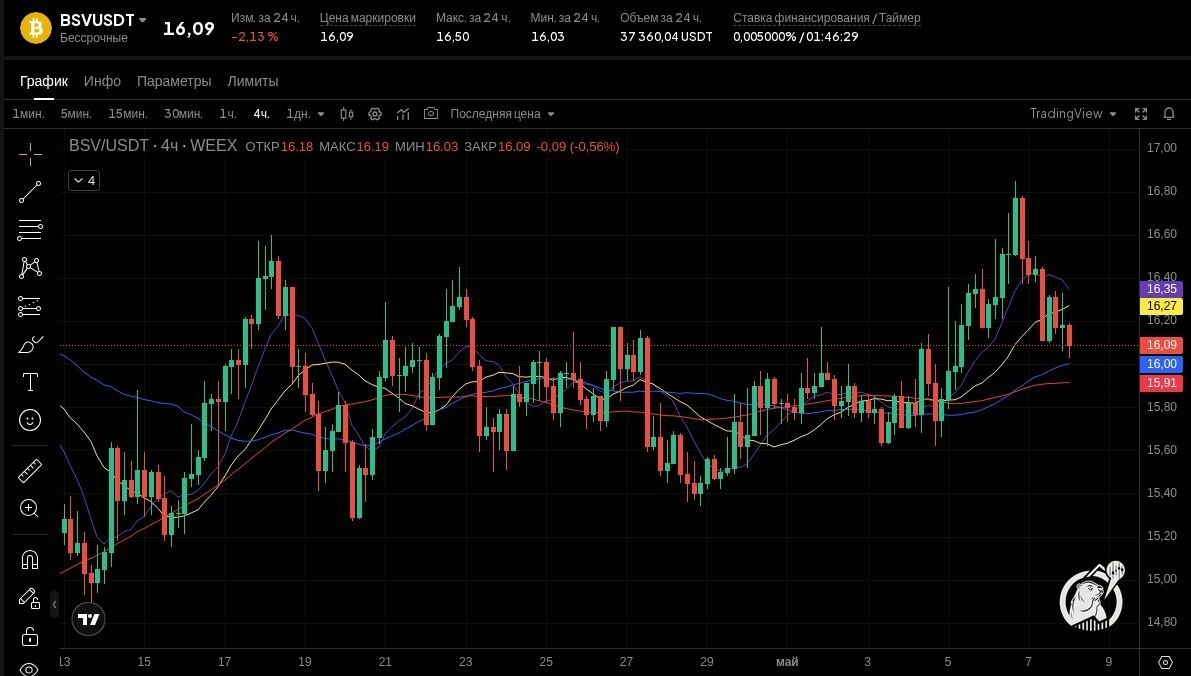Screen dimensions: 1191x676
Task: Toggle lock all drawing tools
Action: 30,636
